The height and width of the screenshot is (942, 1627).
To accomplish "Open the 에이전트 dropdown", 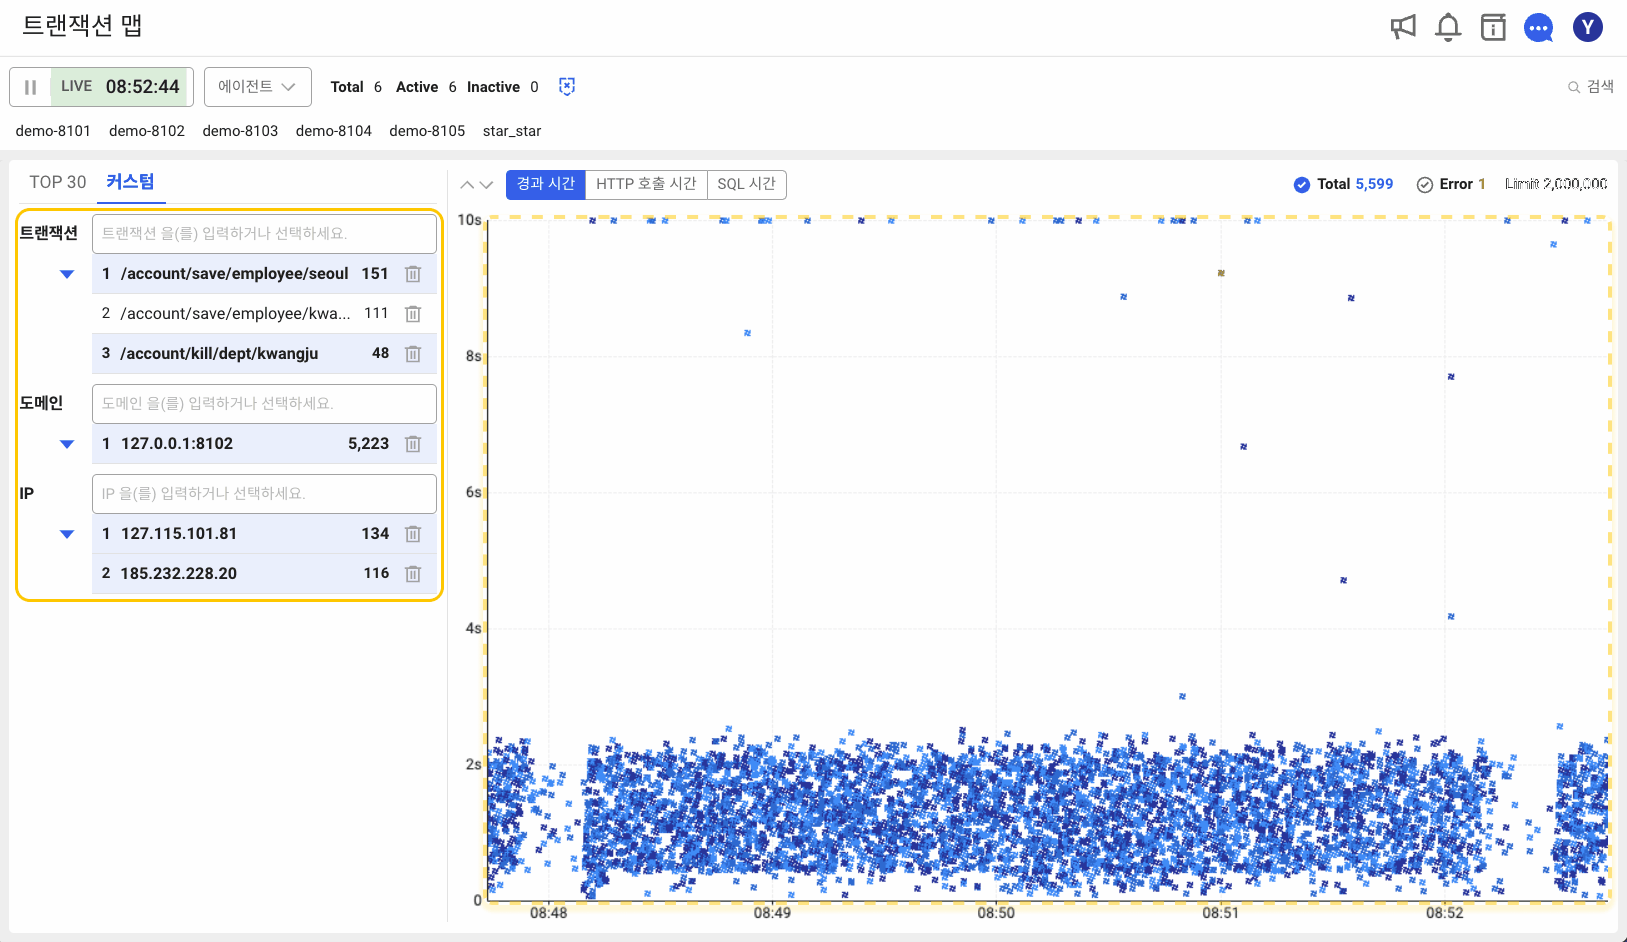I will click(258, 87).
